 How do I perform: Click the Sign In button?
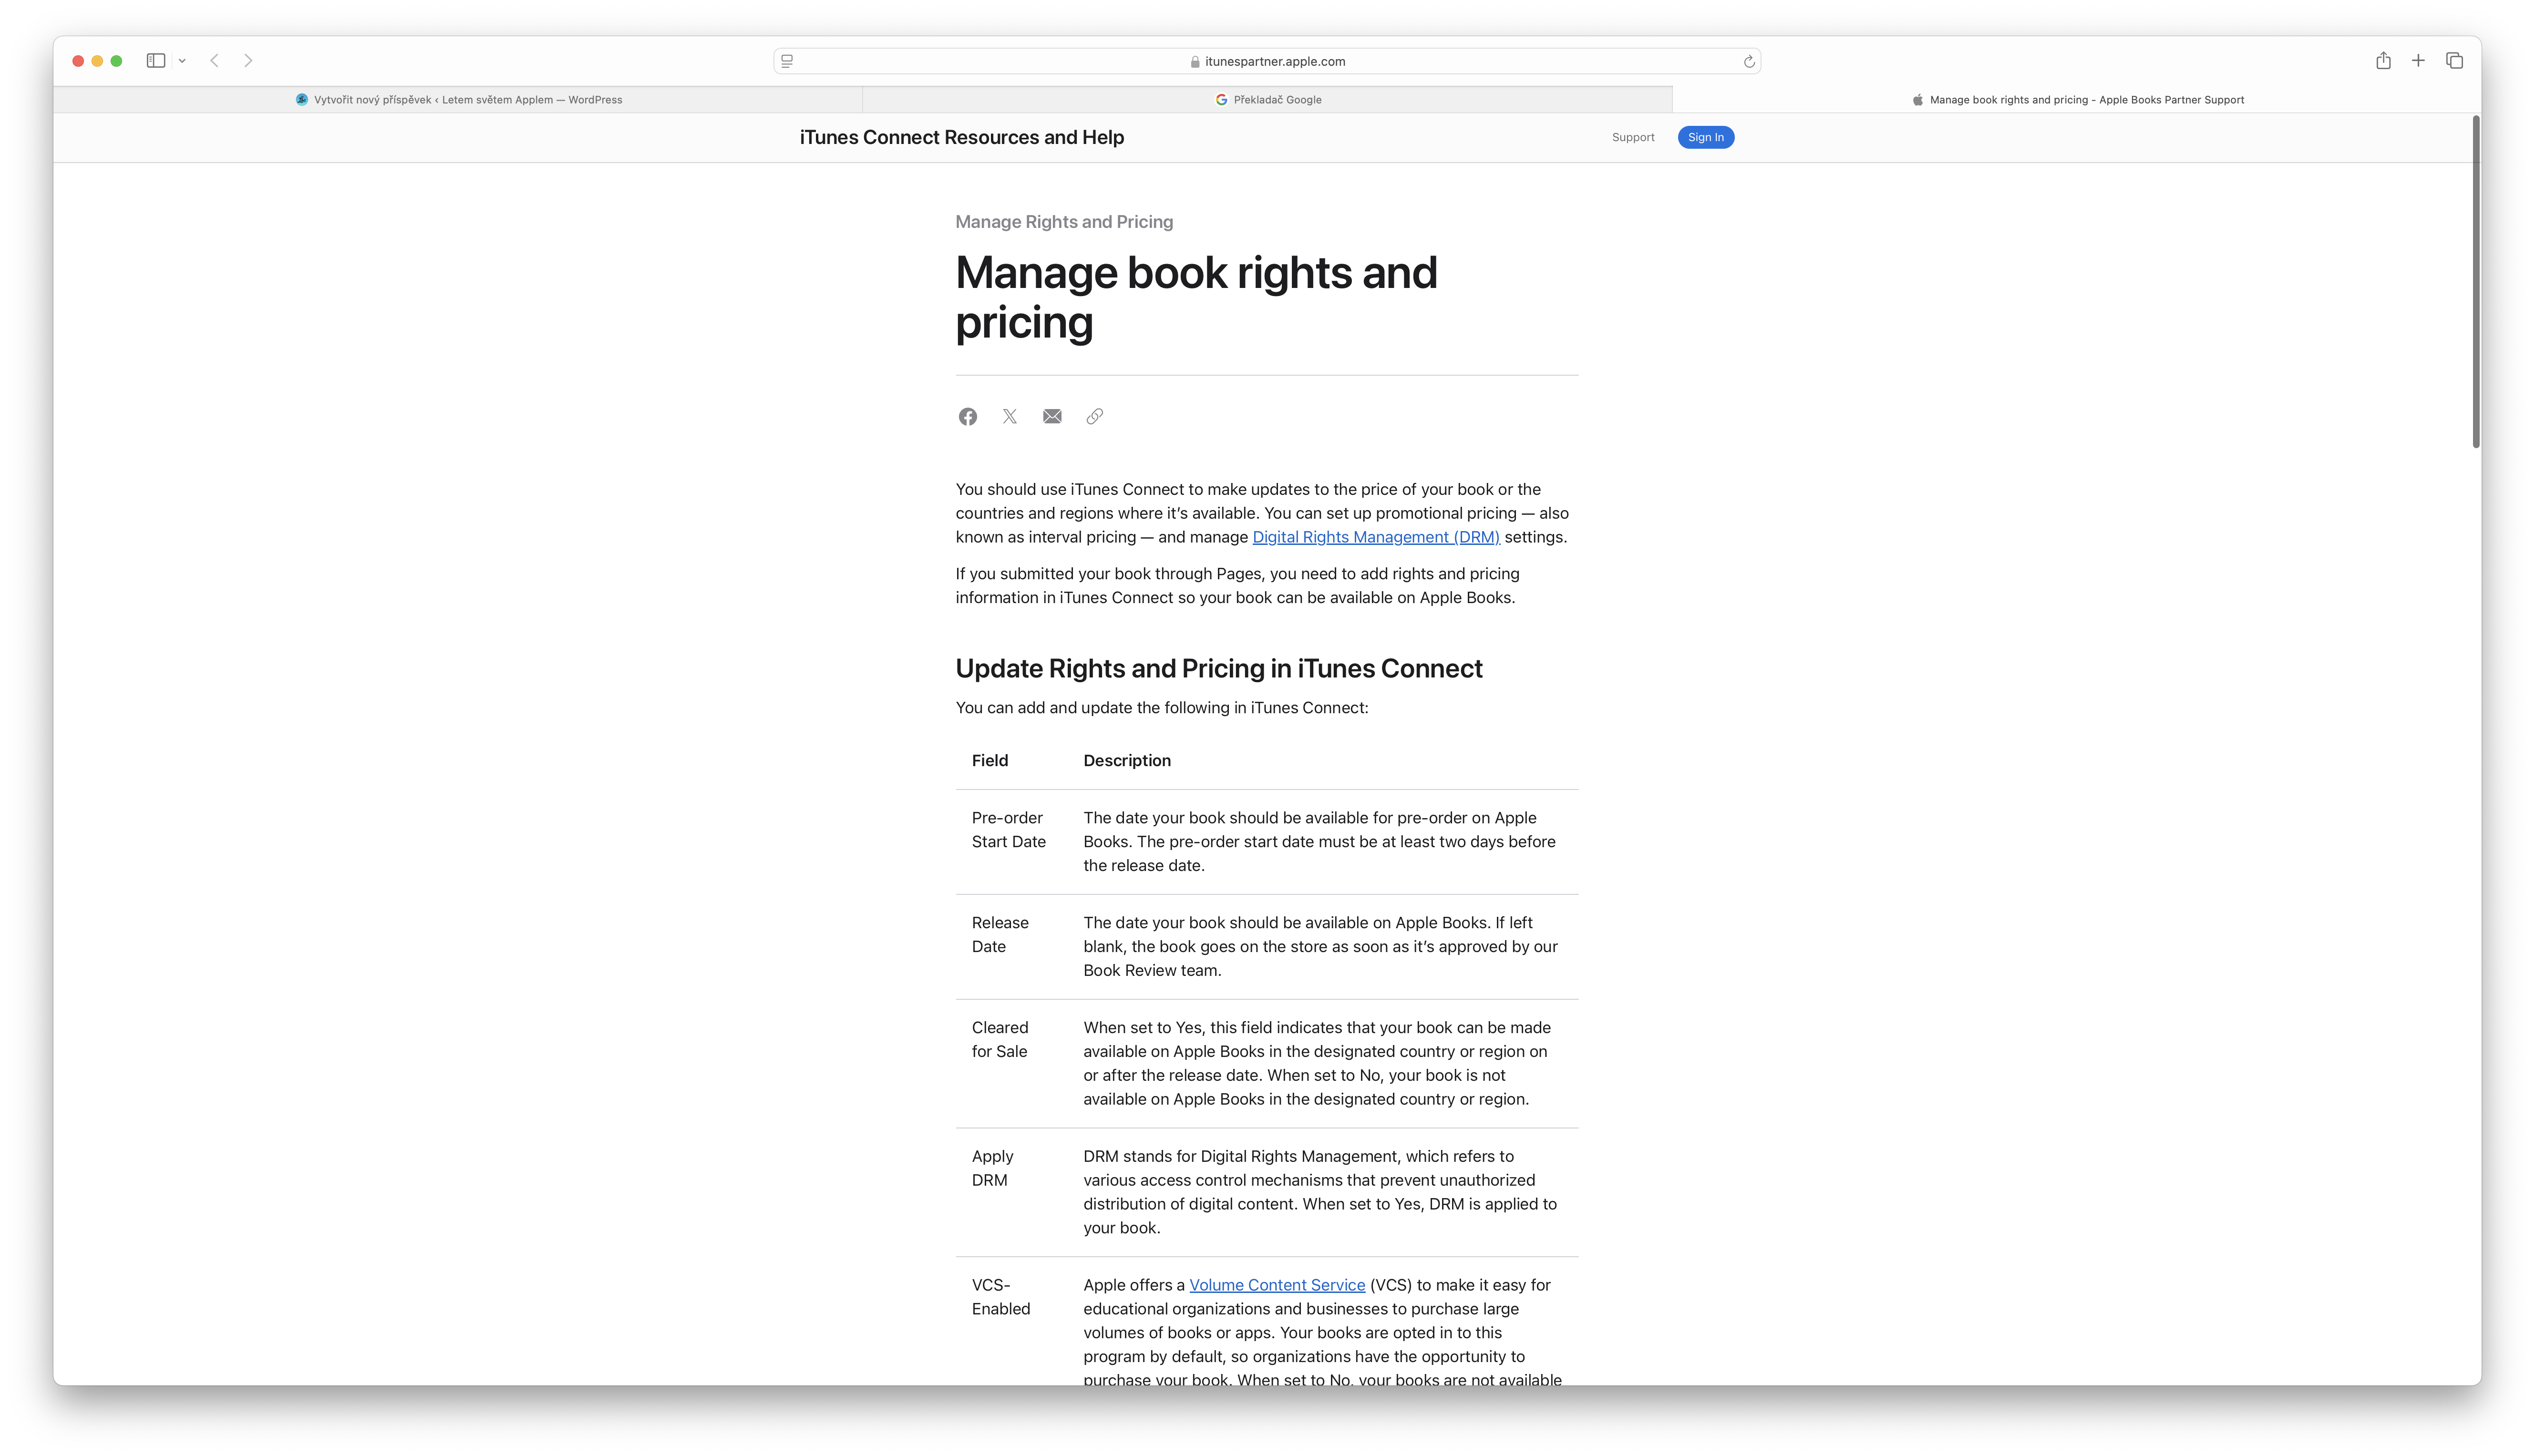click(1705, 137)
